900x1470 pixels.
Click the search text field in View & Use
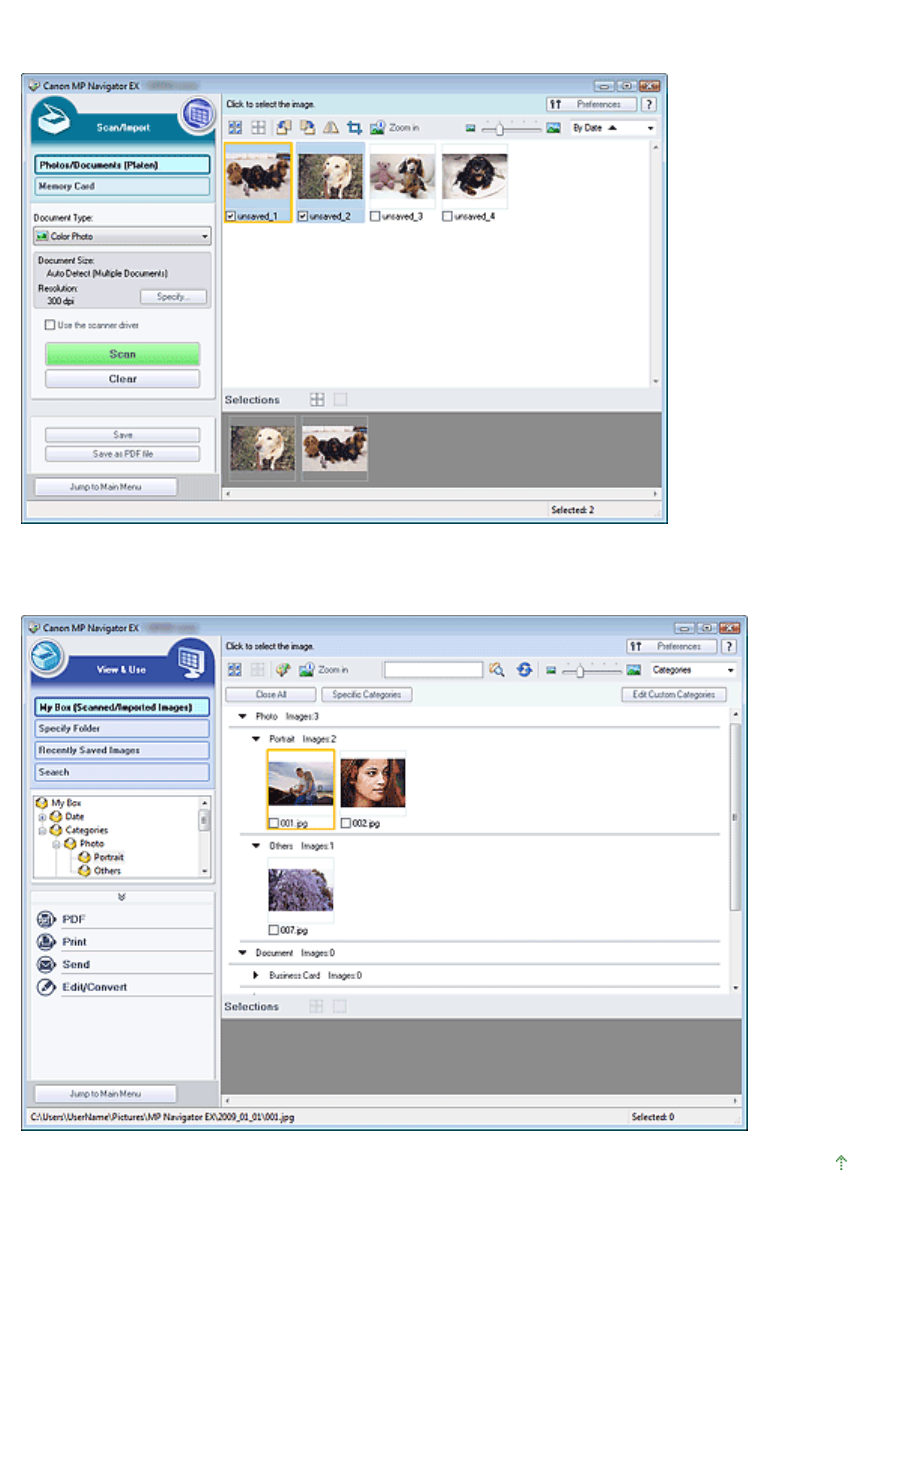[x=433, y=670]
